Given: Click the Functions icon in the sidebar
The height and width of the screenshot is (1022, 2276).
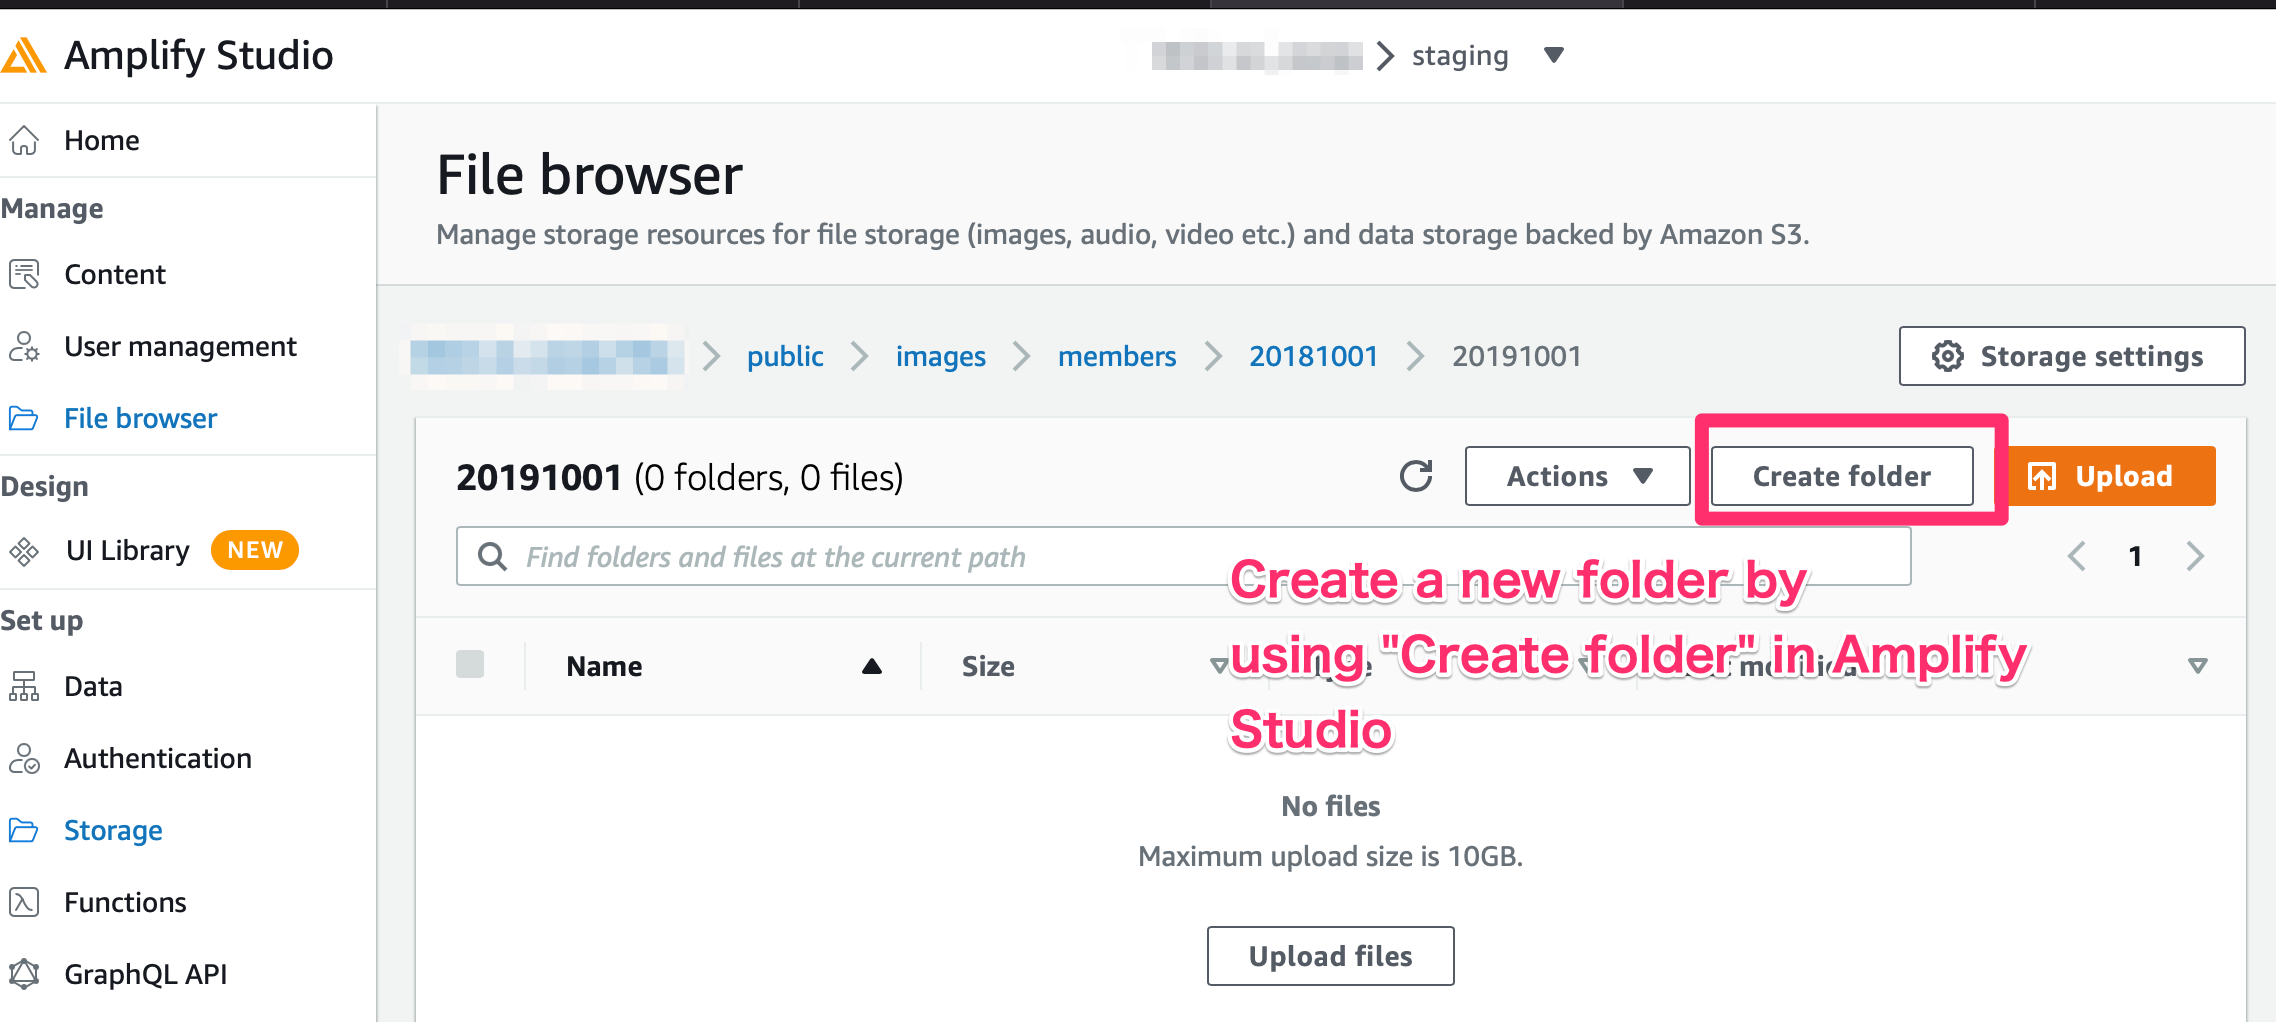Looking at the screenshot, I should pos(24,901).
